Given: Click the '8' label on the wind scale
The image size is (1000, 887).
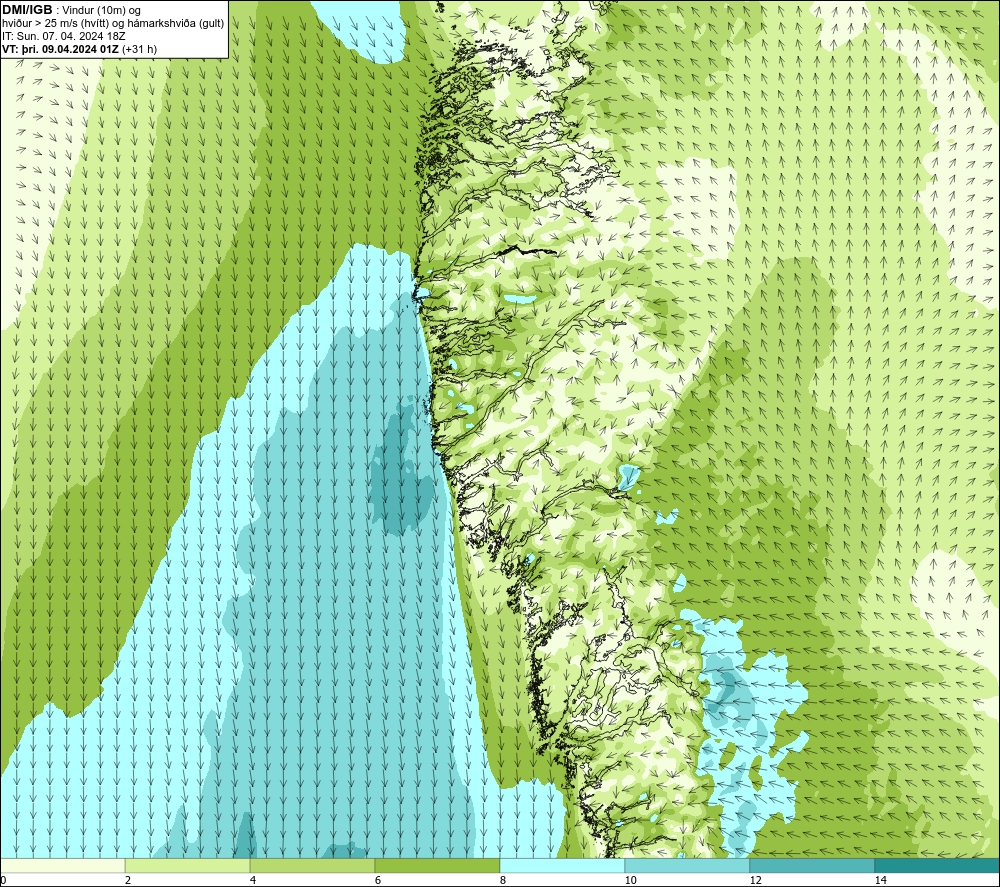Looking at the screenshot, I should [503, 881].
